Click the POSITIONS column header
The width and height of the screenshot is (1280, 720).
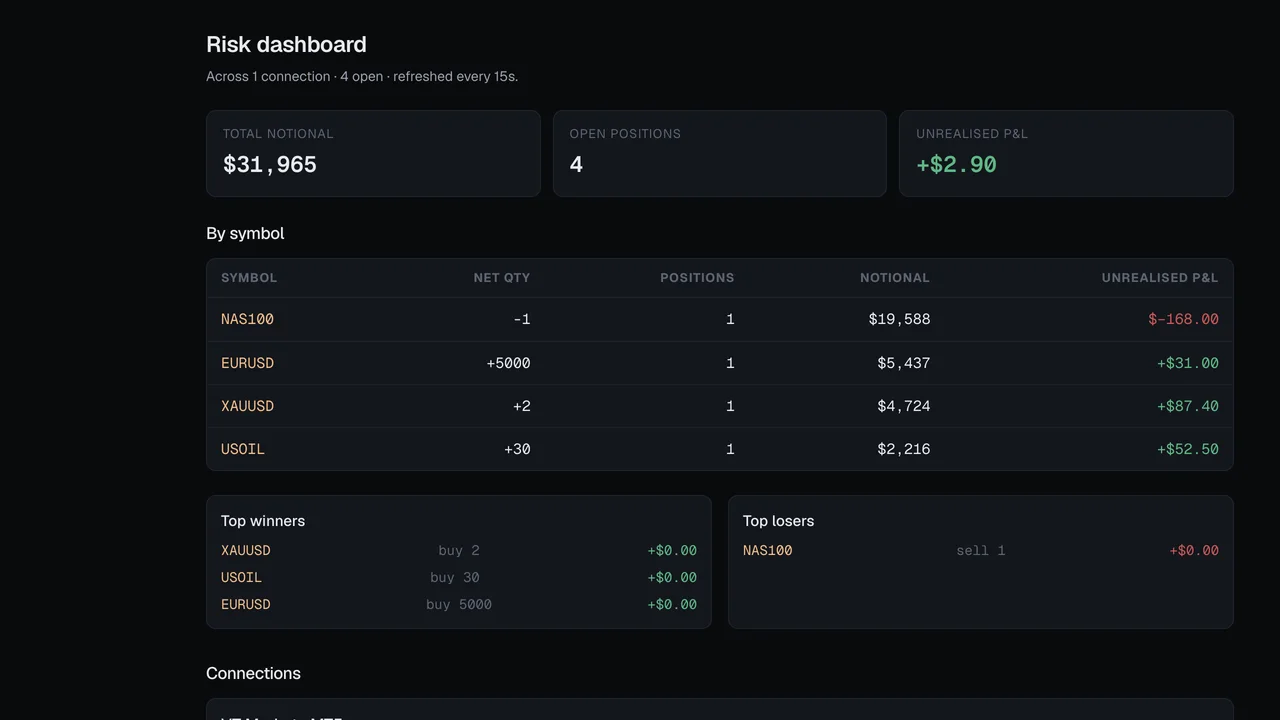pos(697,278)
